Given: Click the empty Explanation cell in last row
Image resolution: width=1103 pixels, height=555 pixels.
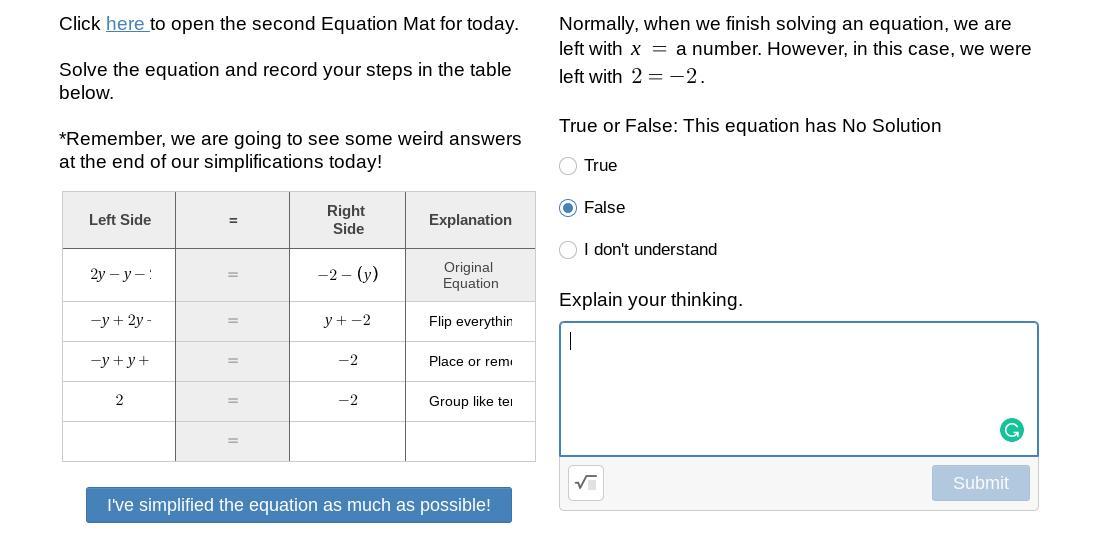Looking at the screenshot, I should tap(470, 441).
